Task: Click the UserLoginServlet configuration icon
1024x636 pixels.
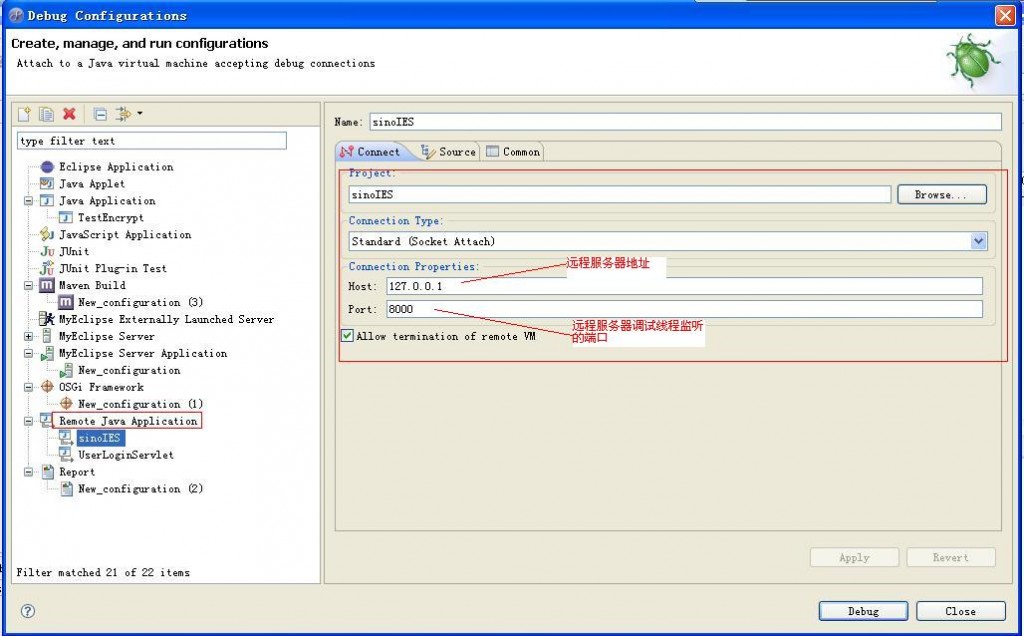Action: (65, 454)
